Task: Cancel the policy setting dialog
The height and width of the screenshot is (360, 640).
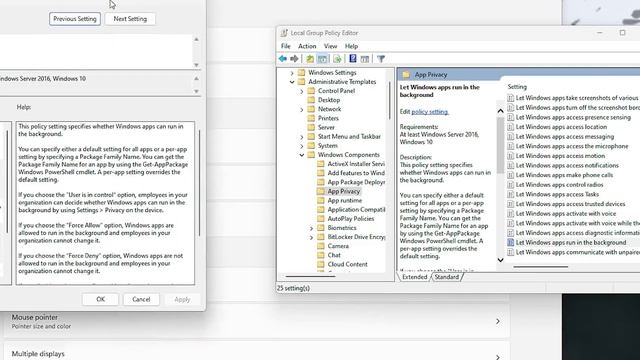Action: pyautogui.click(x=141, y=299)
